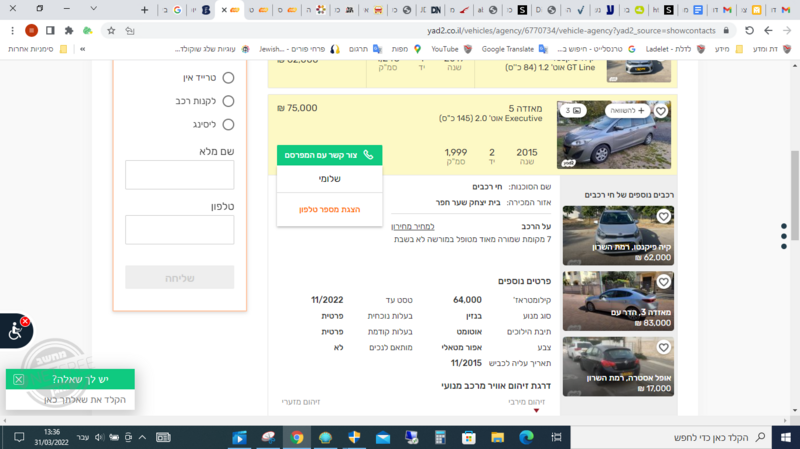Open a new tab with plus button
800x449 pixels.
(144, 10)
